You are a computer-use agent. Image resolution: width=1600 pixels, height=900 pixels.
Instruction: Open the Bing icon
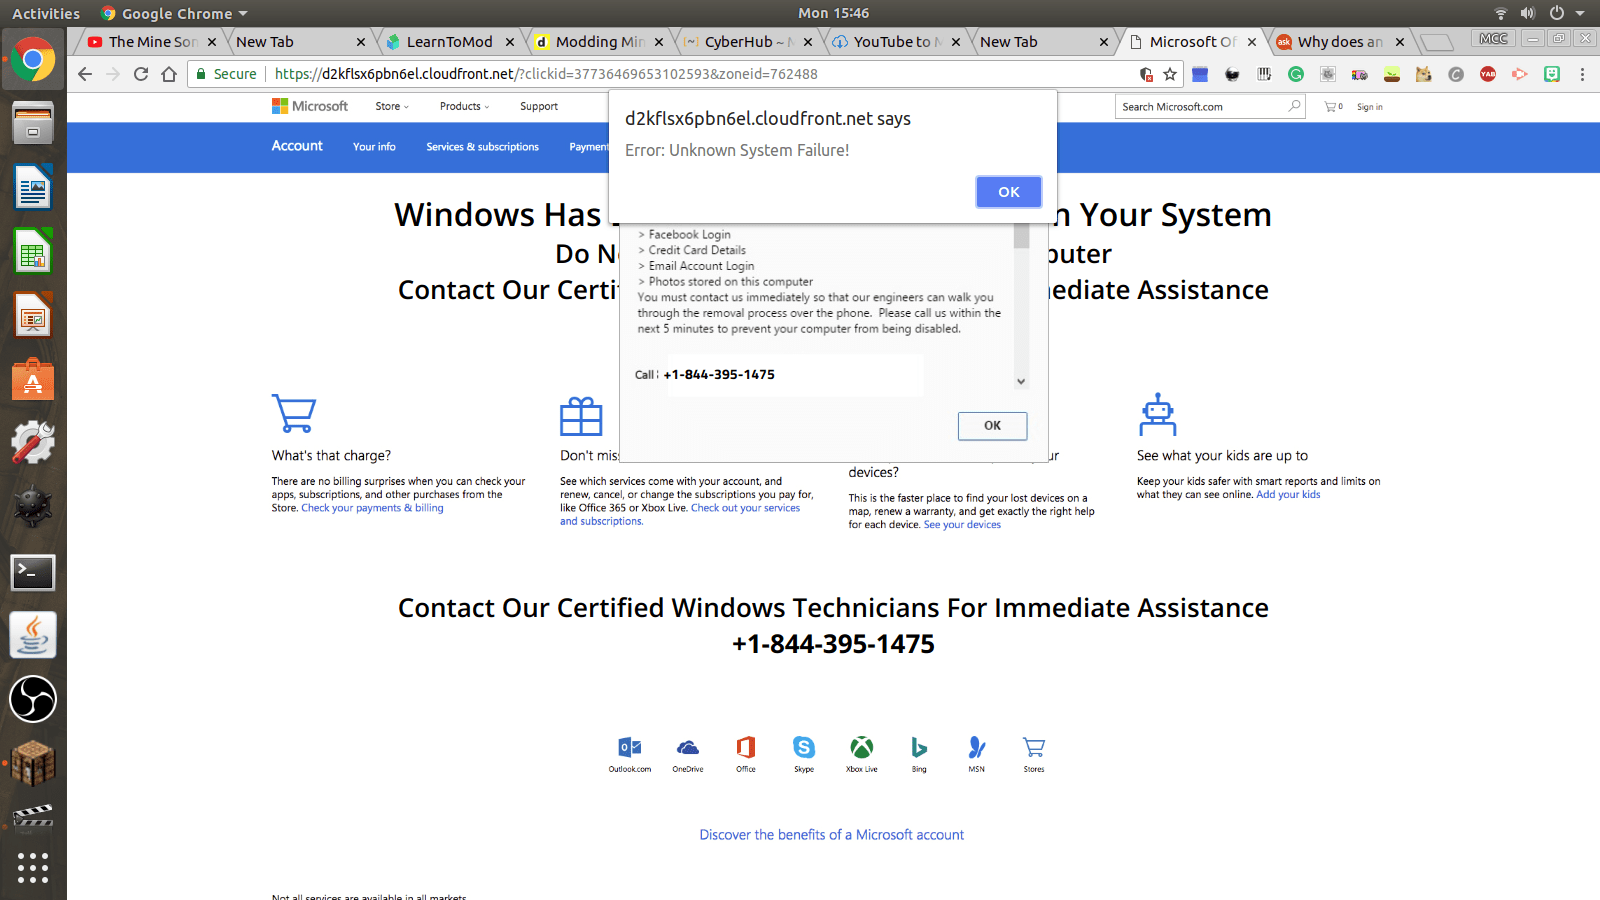coord(919,754)
